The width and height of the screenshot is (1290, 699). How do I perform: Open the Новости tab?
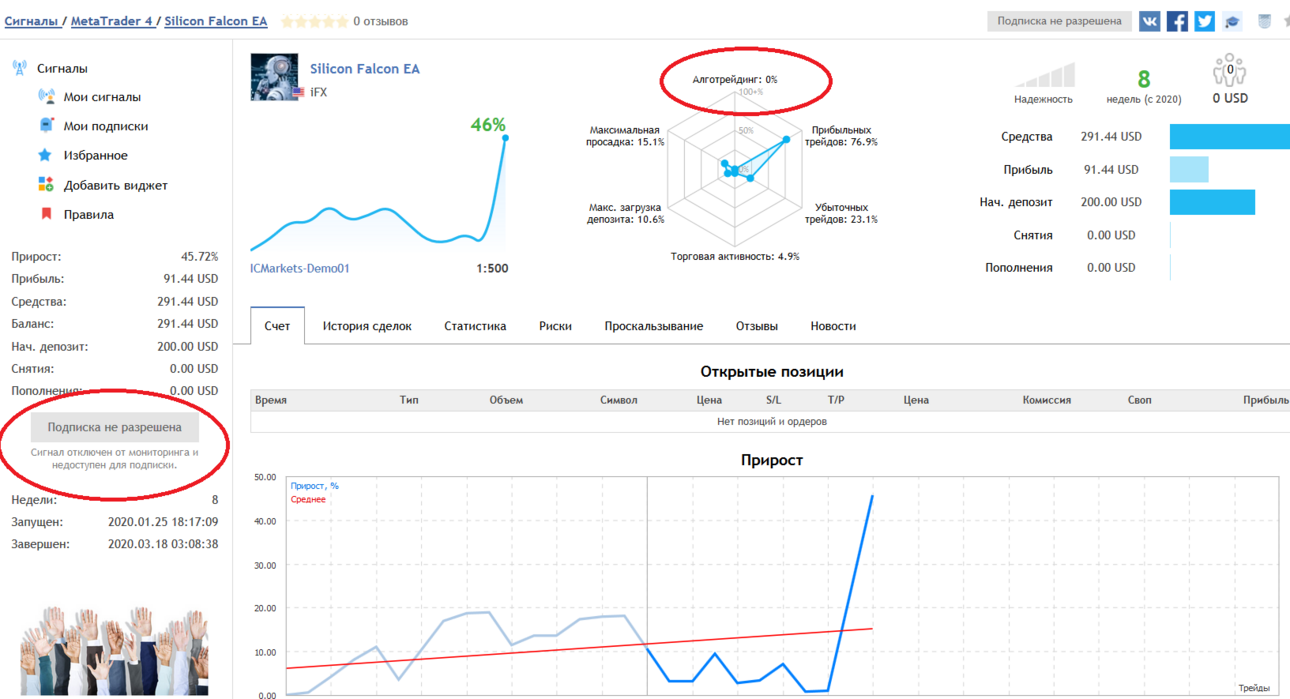coord(833,326)
